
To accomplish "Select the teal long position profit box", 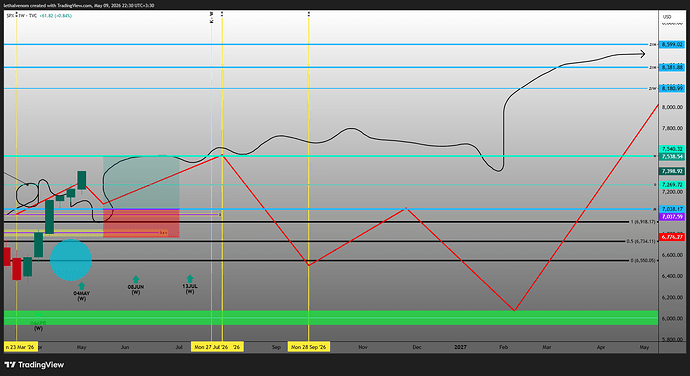I will [141, 182].
